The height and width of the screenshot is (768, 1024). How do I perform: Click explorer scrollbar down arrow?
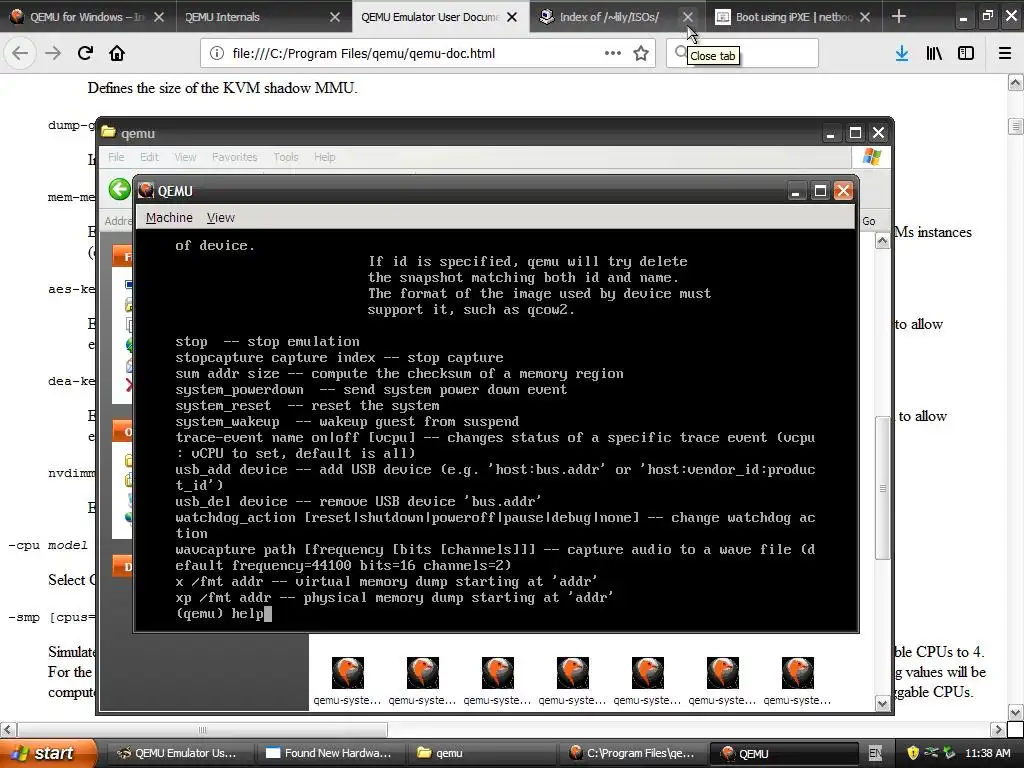882,703
